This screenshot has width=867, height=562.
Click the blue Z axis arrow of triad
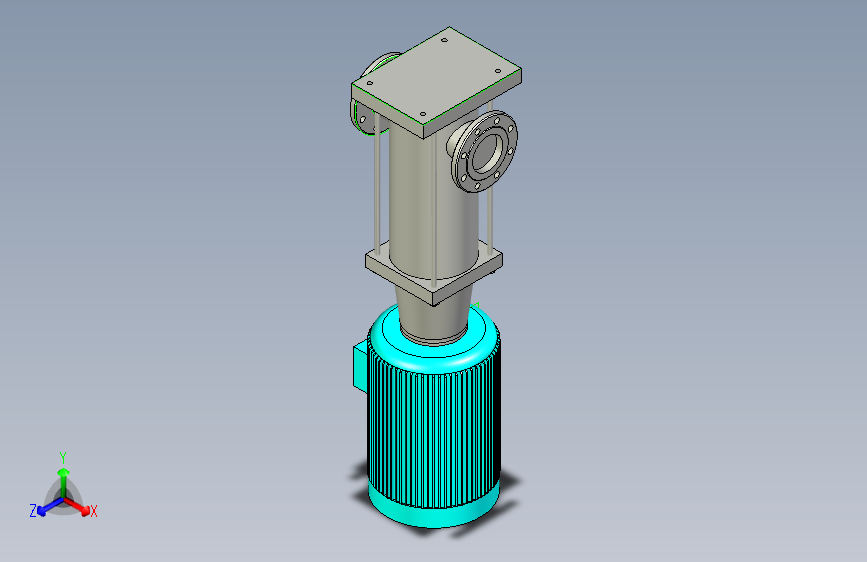48,507
